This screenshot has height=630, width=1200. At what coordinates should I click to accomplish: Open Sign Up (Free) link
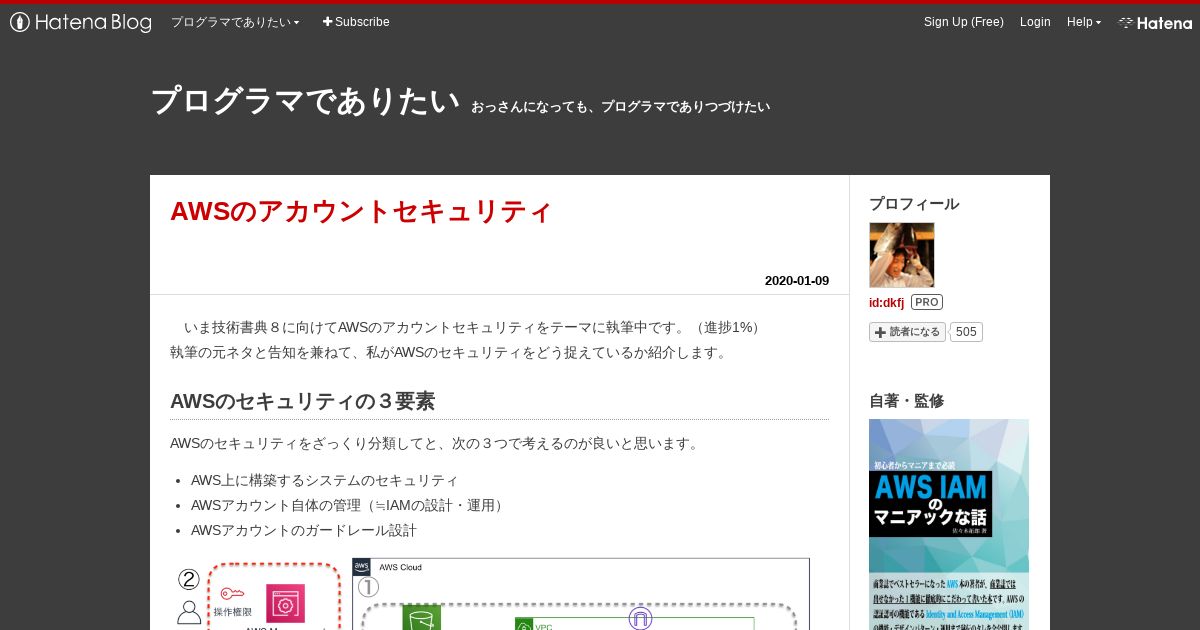click(x=964, y=22)
